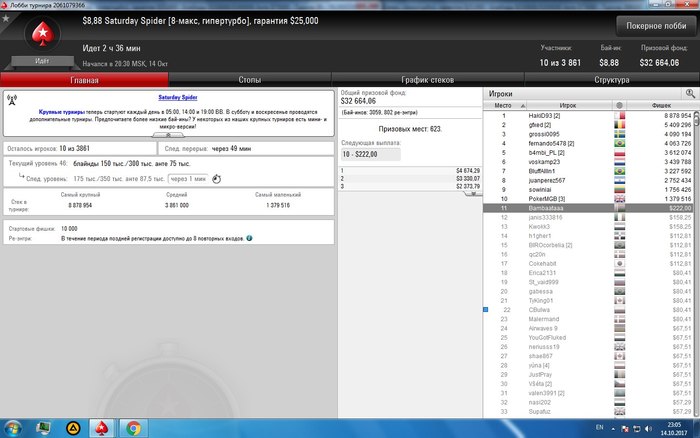700x438 pixels.
Task: Click the UK flag next to PokerMGB
Action: pyautogui.click(x=619, y=199)
